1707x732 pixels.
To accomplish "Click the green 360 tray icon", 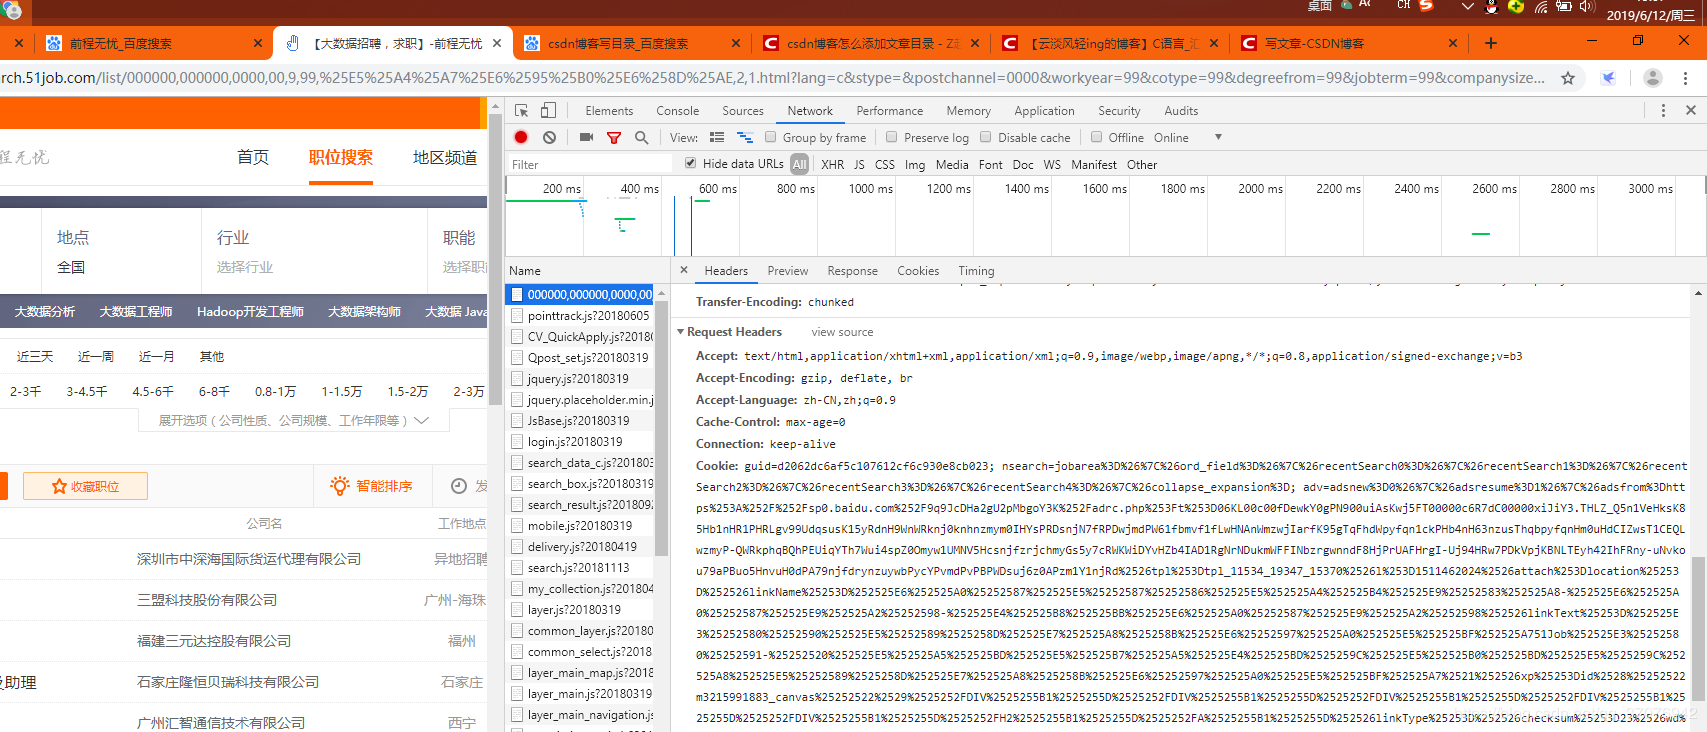I will coord(1516,6).
